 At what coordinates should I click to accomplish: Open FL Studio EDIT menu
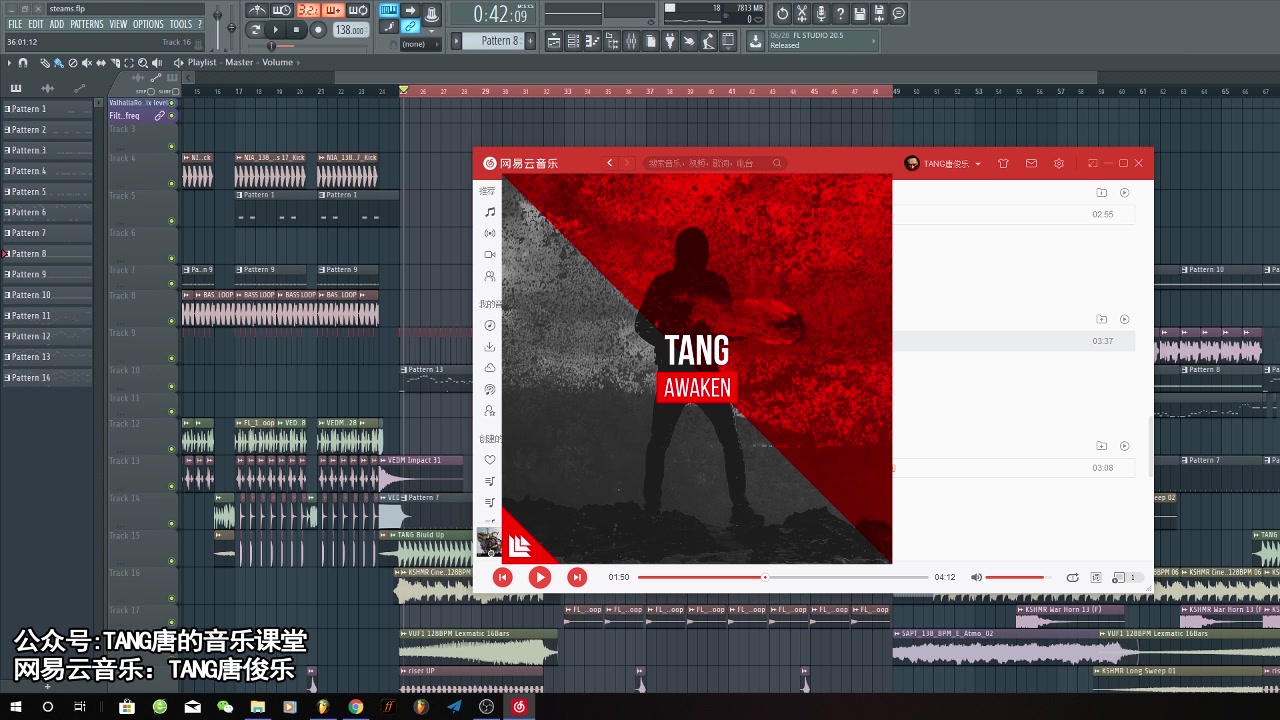[x=35, y=24]
